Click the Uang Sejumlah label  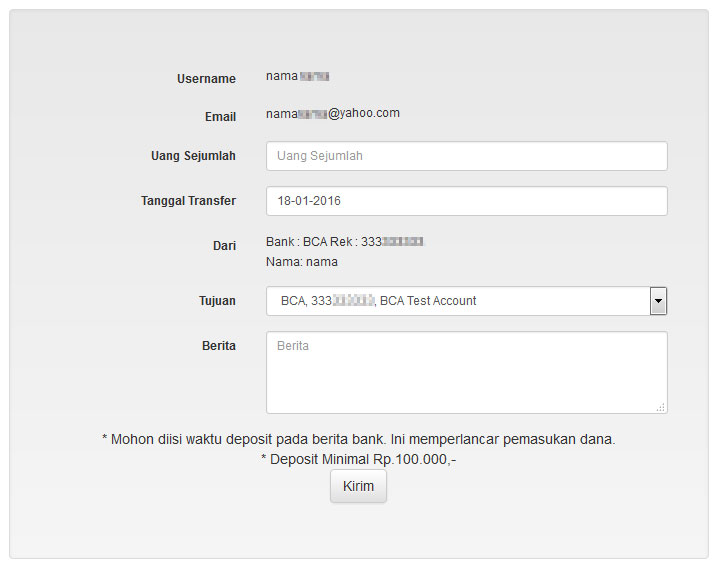point(193,156)
